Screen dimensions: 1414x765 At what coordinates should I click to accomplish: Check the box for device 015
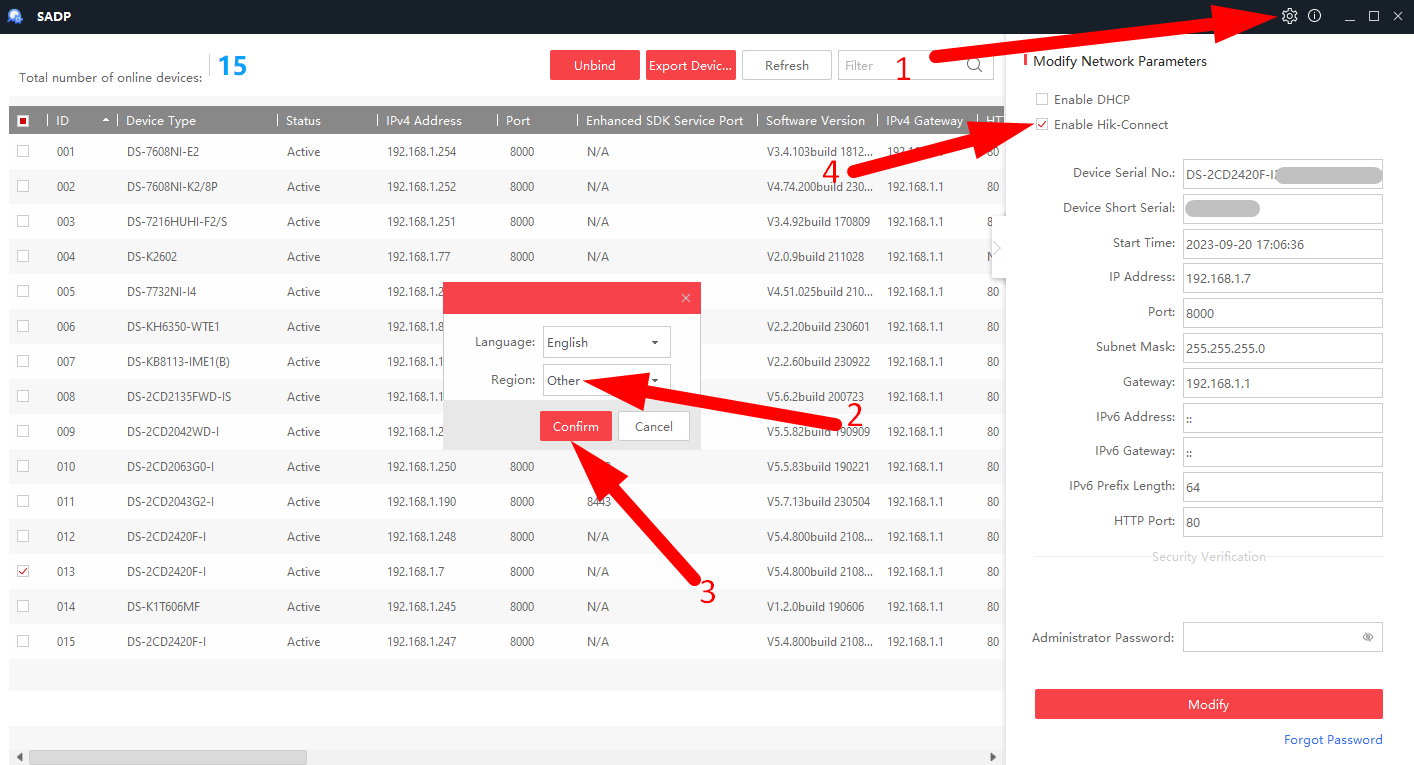point(23,641)
